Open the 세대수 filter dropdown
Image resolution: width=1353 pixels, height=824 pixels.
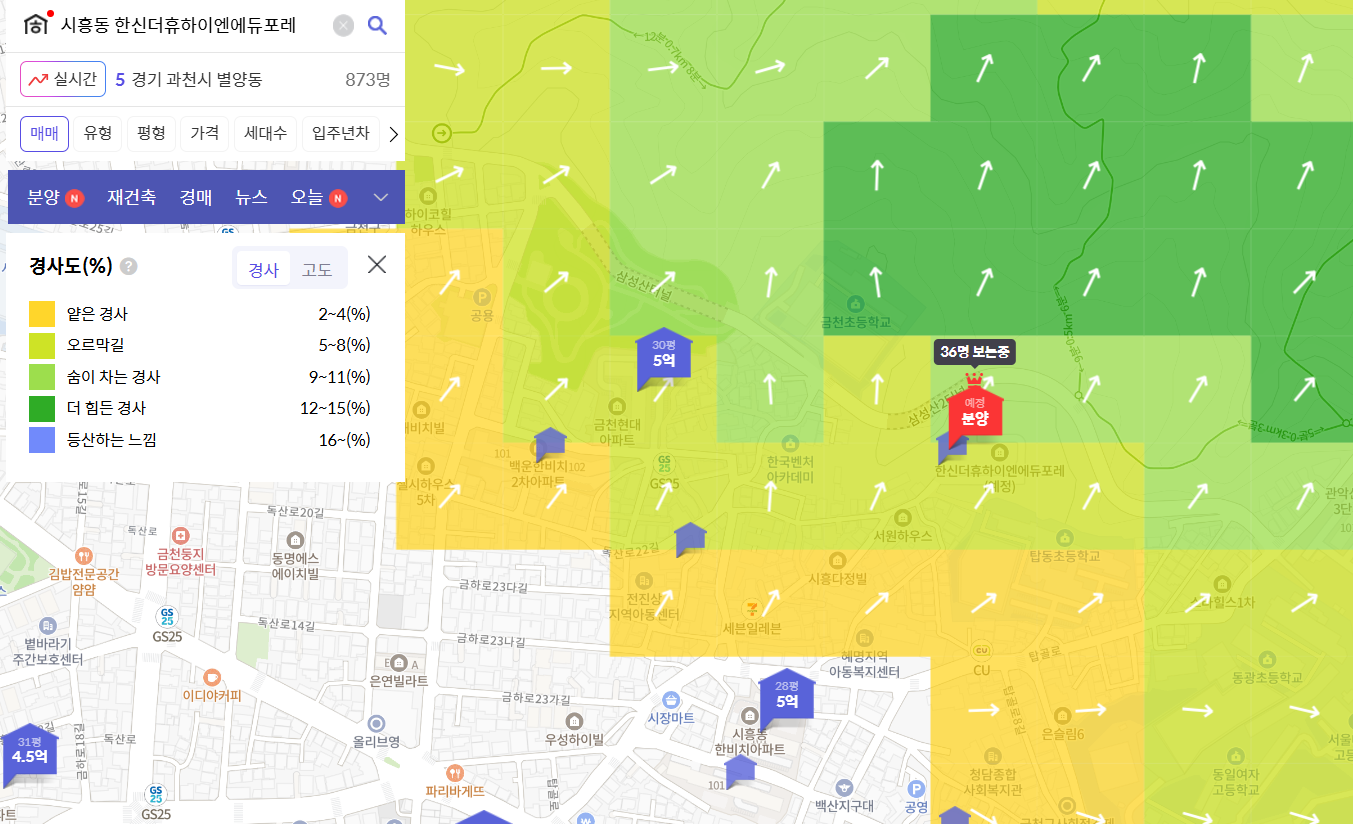point(265,134)
